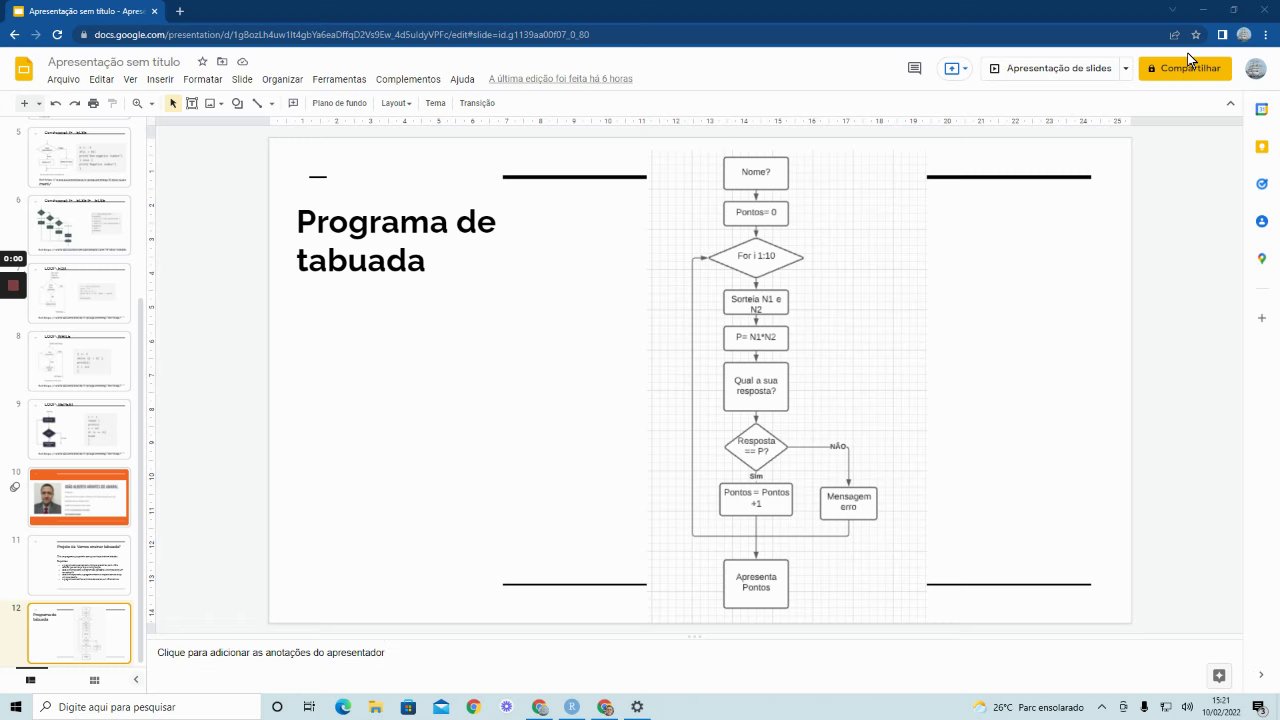Open the Ferramentas menu
The image size is (1280, 720).
pos(339,79)
